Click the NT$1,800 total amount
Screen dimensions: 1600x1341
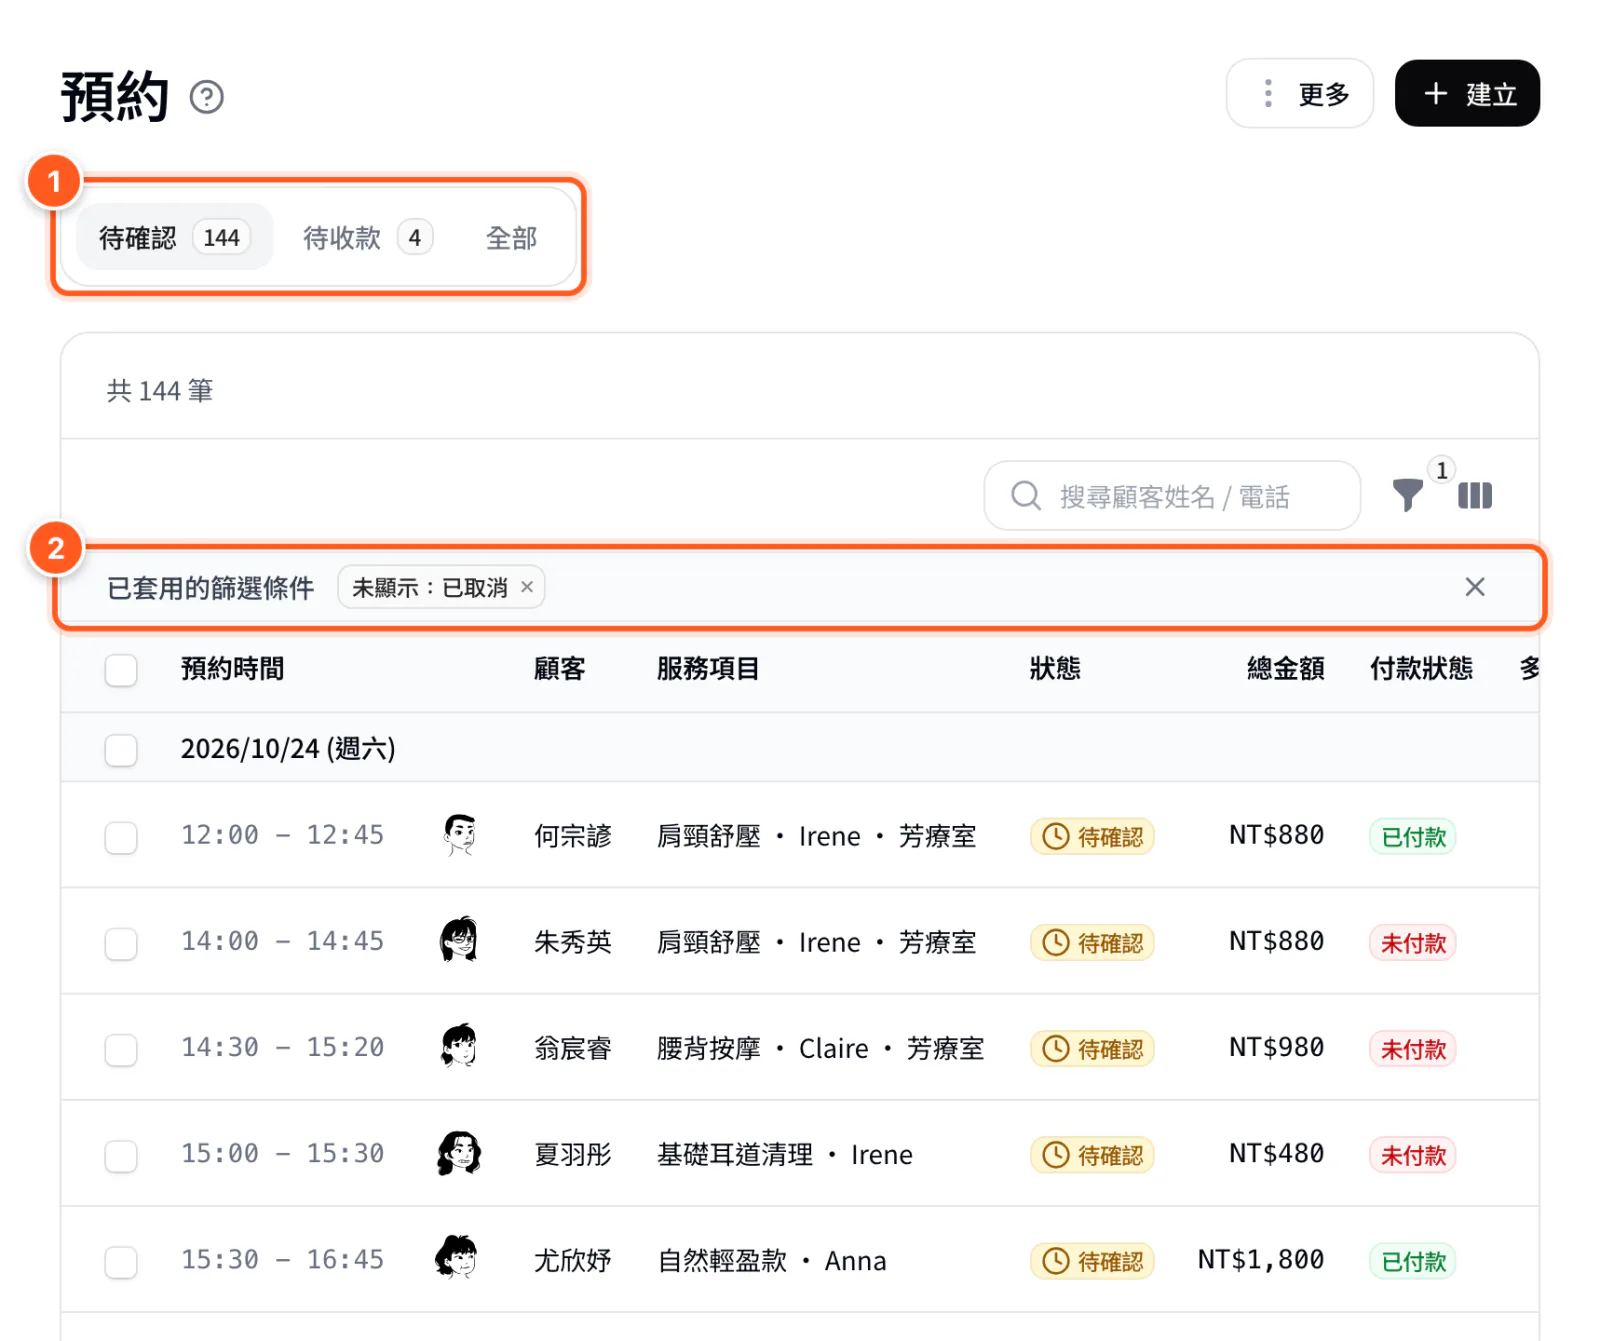click(x=1261, y=1260)
